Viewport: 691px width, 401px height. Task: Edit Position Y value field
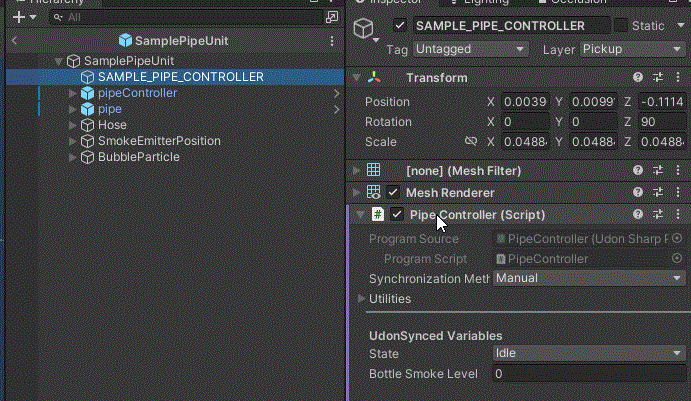coord(593,102)
